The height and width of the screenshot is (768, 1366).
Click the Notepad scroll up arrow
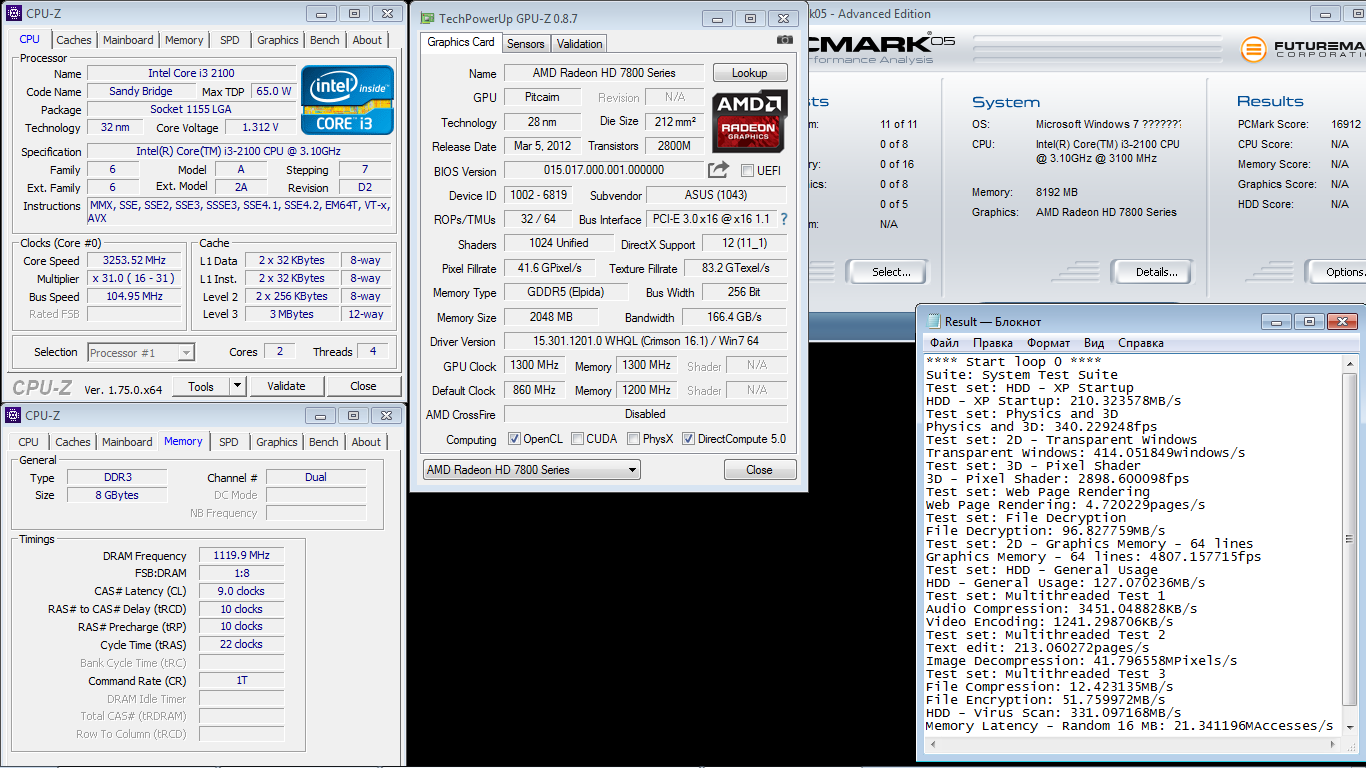coord(1350,363)
